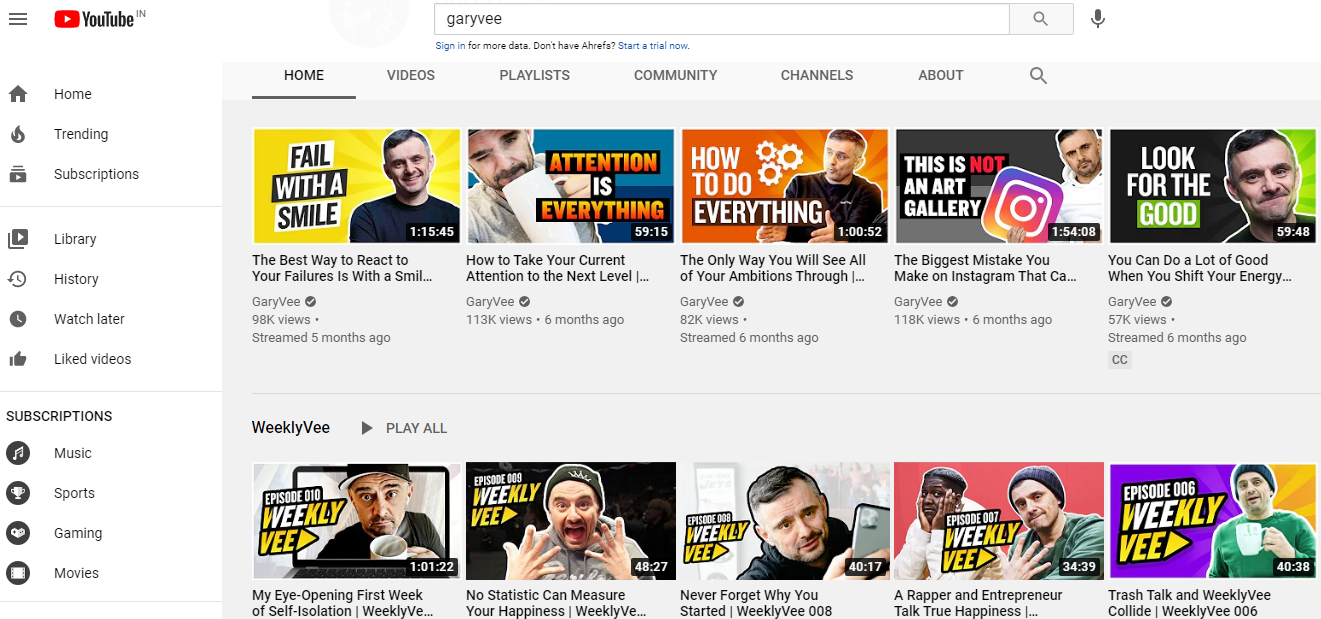Image resolution: width=1321 pixels, height=619 pixels.
Task: Open channel search magnifier in tab bar
Action: [1038, 76]
